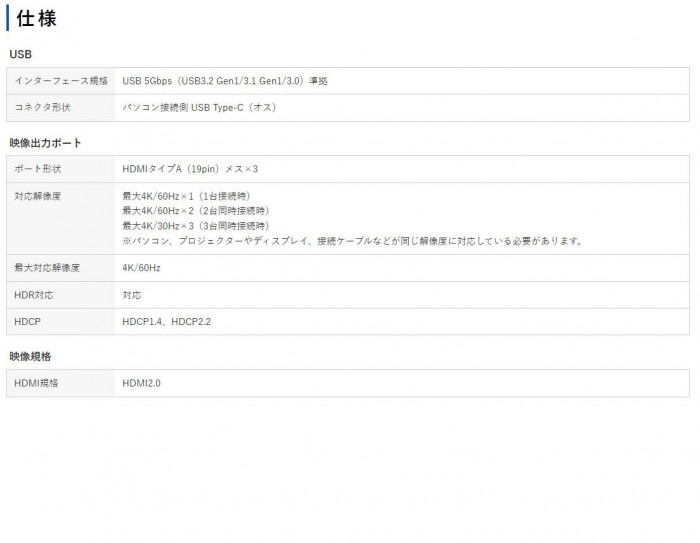Select the HDCP1.4、HDCP2.2 value

tap(167, 322)
